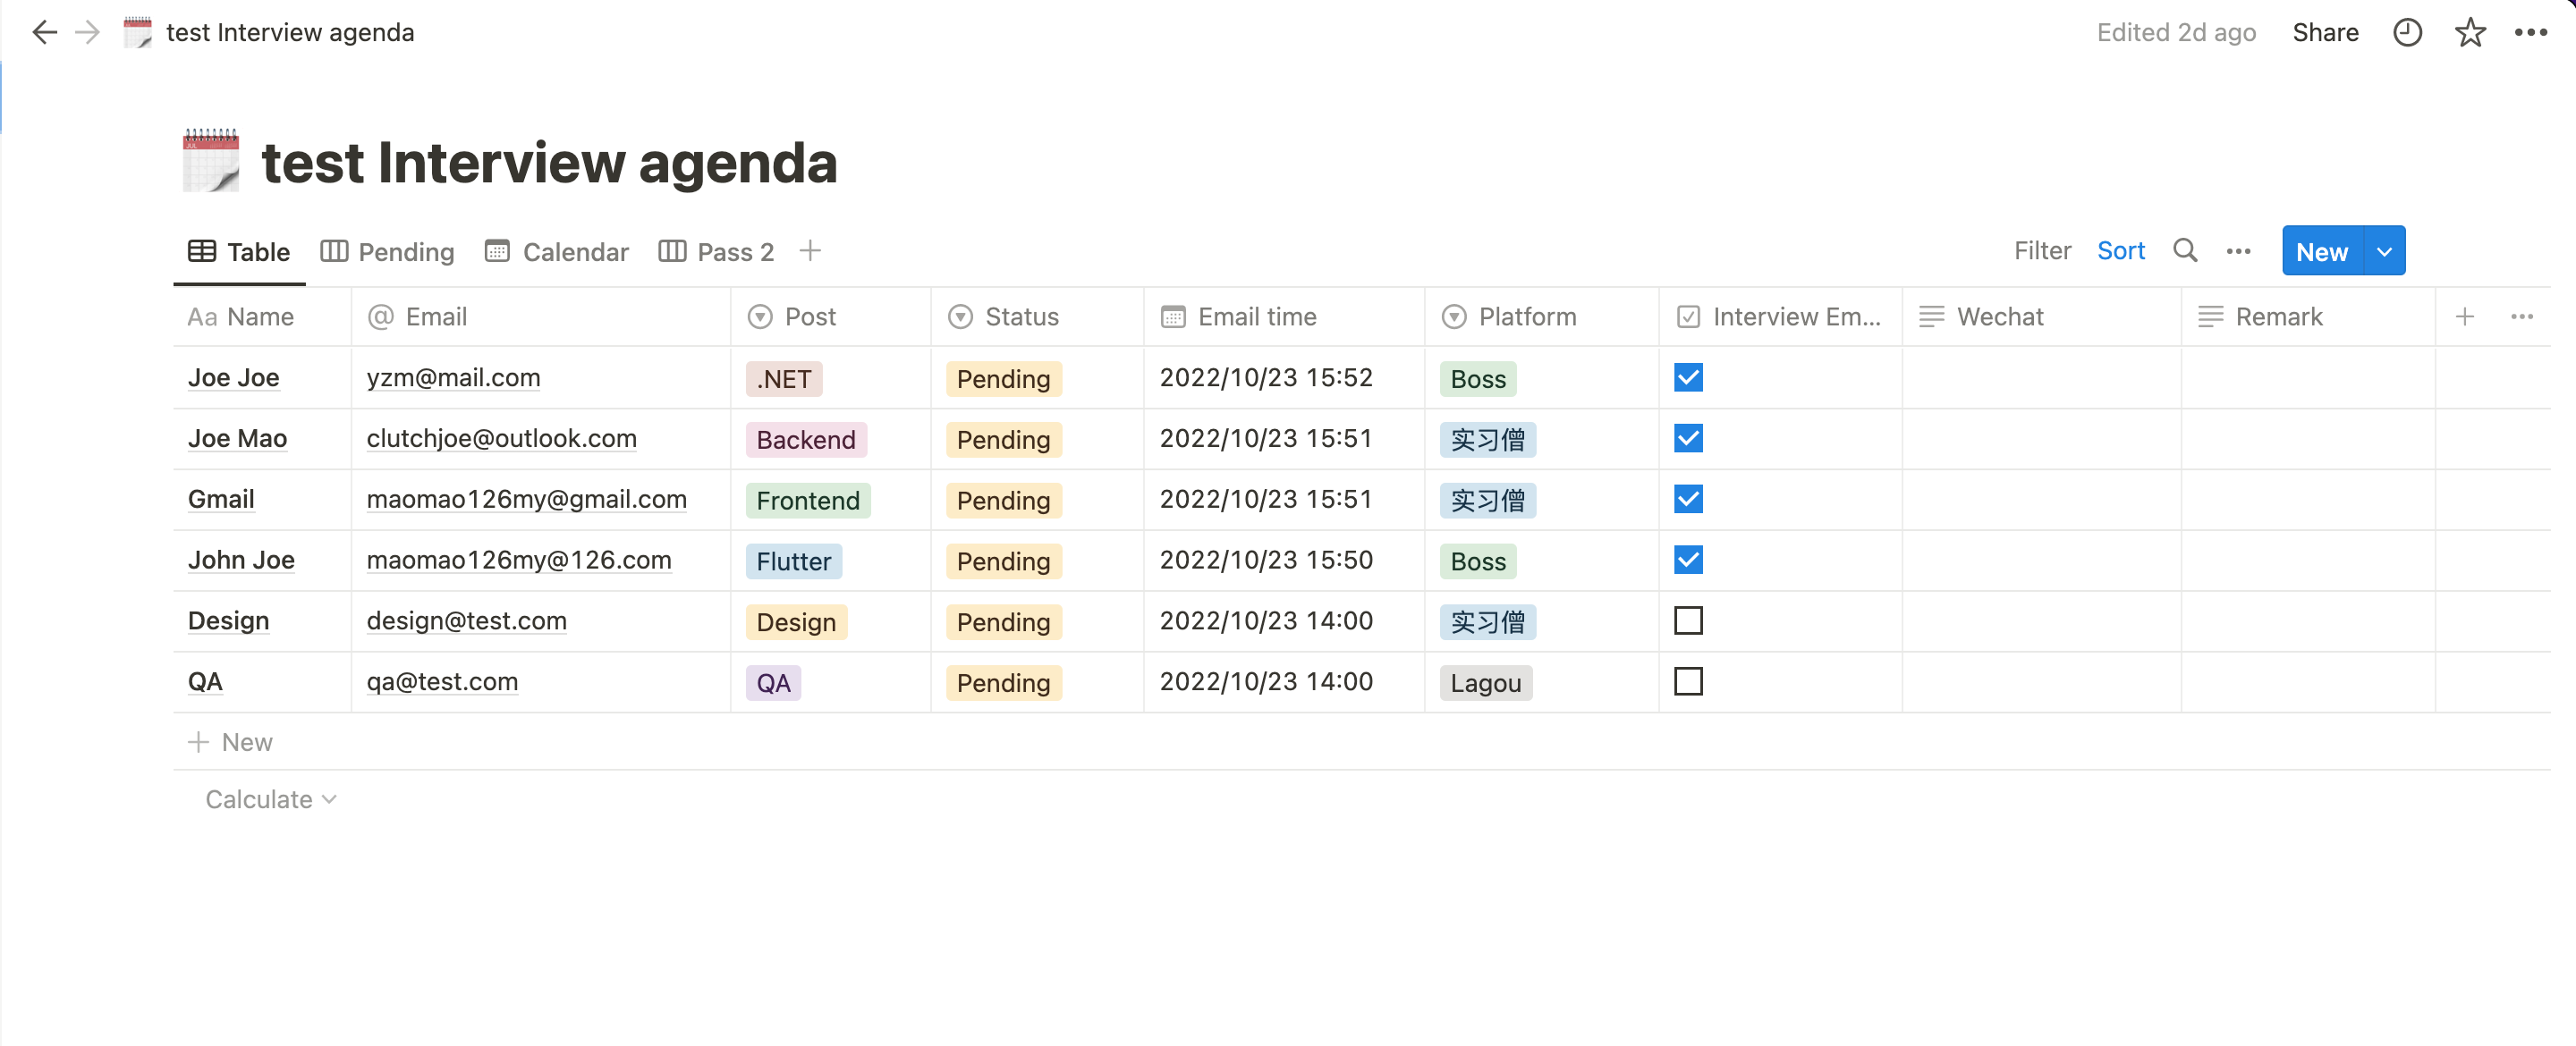This screenshot has height=1046, width=2576.
Task: Open page options three-dot menu top right
Action: pos(2531,32)
